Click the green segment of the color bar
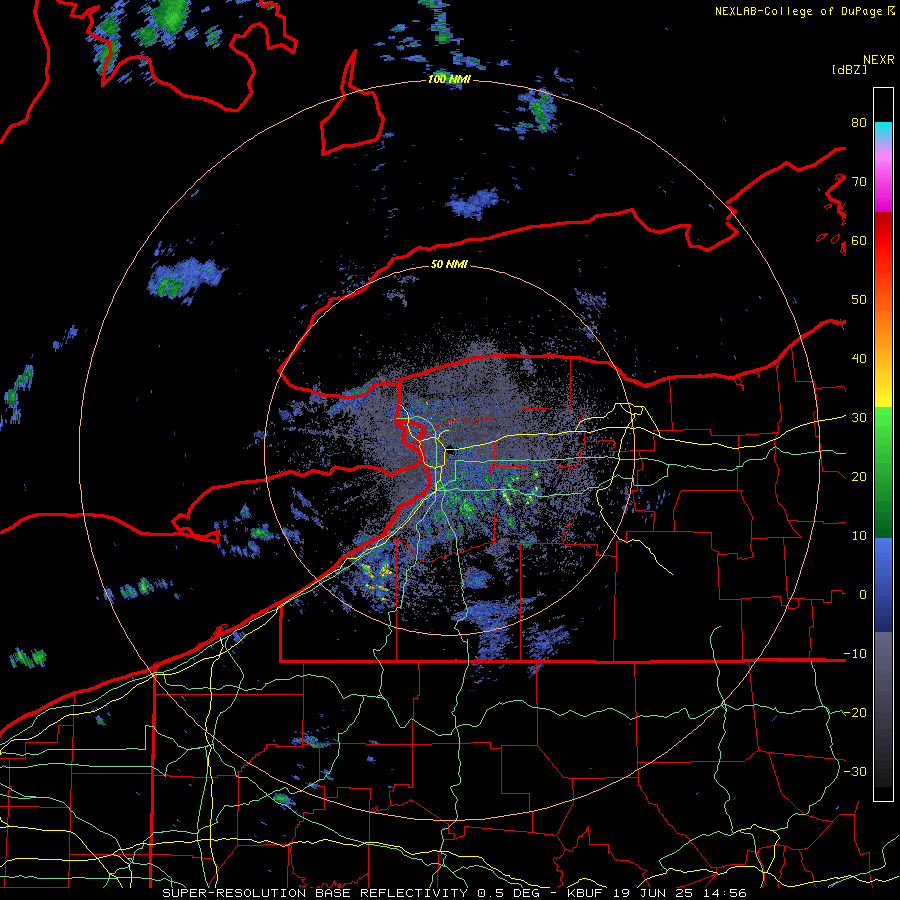Image resolution: width=900 pixels, height=900 pixels. tap(883, 472)
